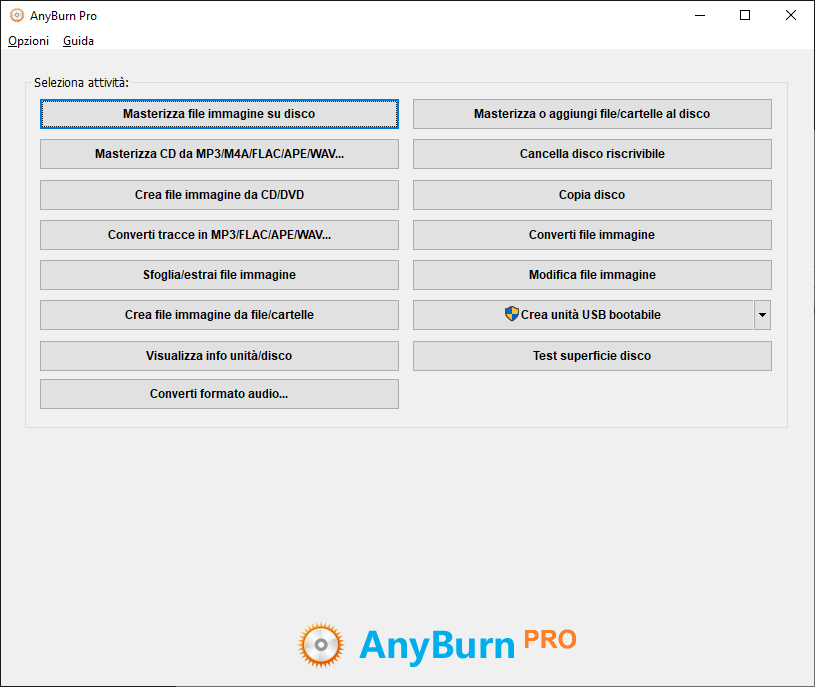Click the AnyBurn disc icon in title bar
The height and width of the screenshot is (687, 815).
[x=17, y=16]
